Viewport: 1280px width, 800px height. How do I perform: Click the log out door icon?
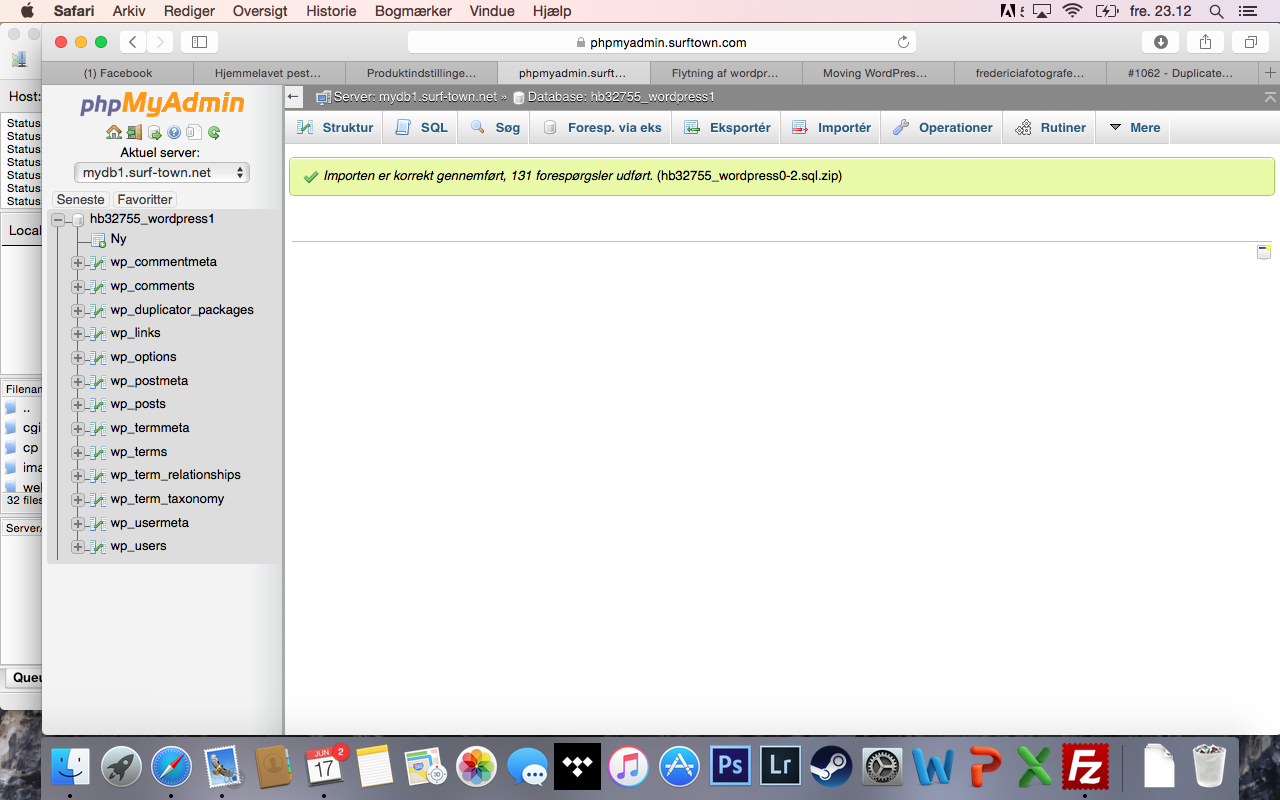(134, 132)
